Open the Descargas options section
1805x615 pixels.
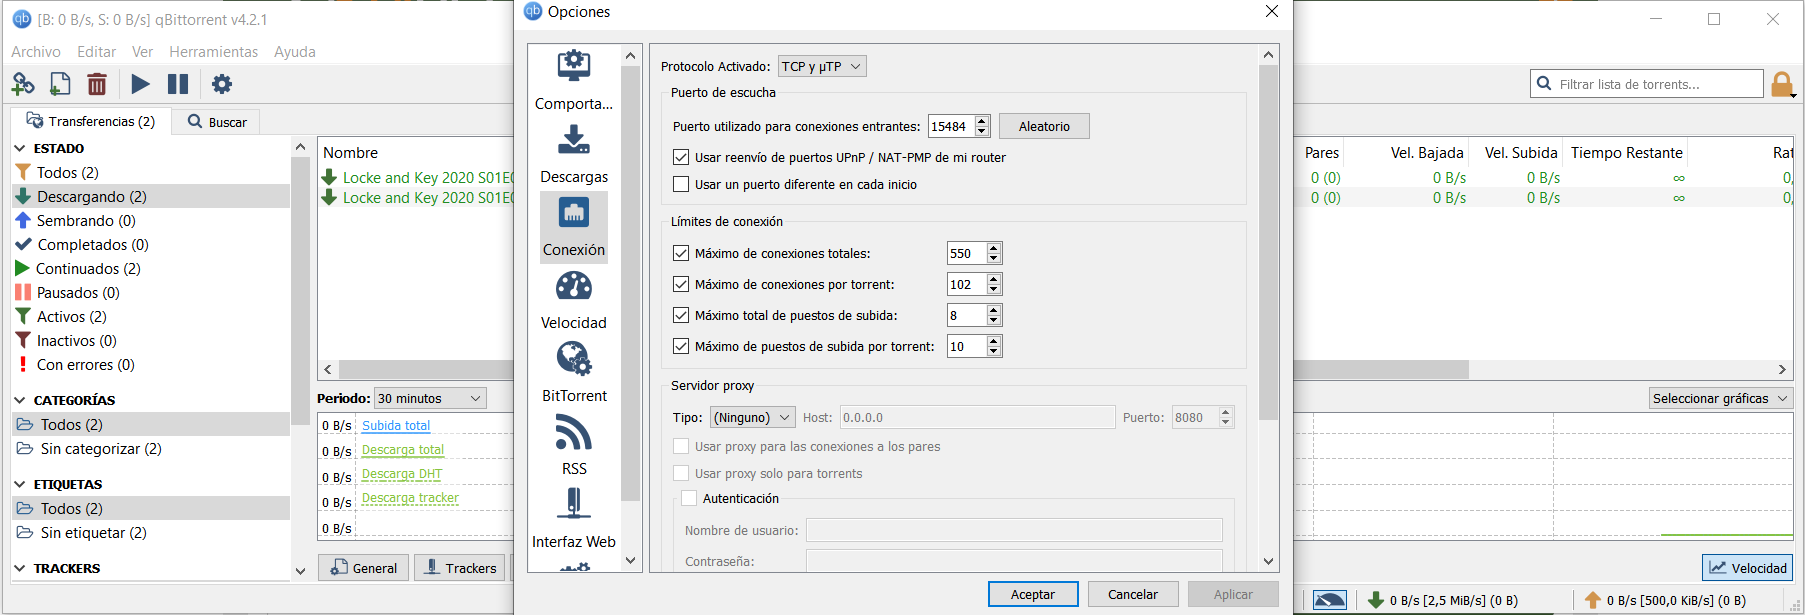click(x=573, y=154)
